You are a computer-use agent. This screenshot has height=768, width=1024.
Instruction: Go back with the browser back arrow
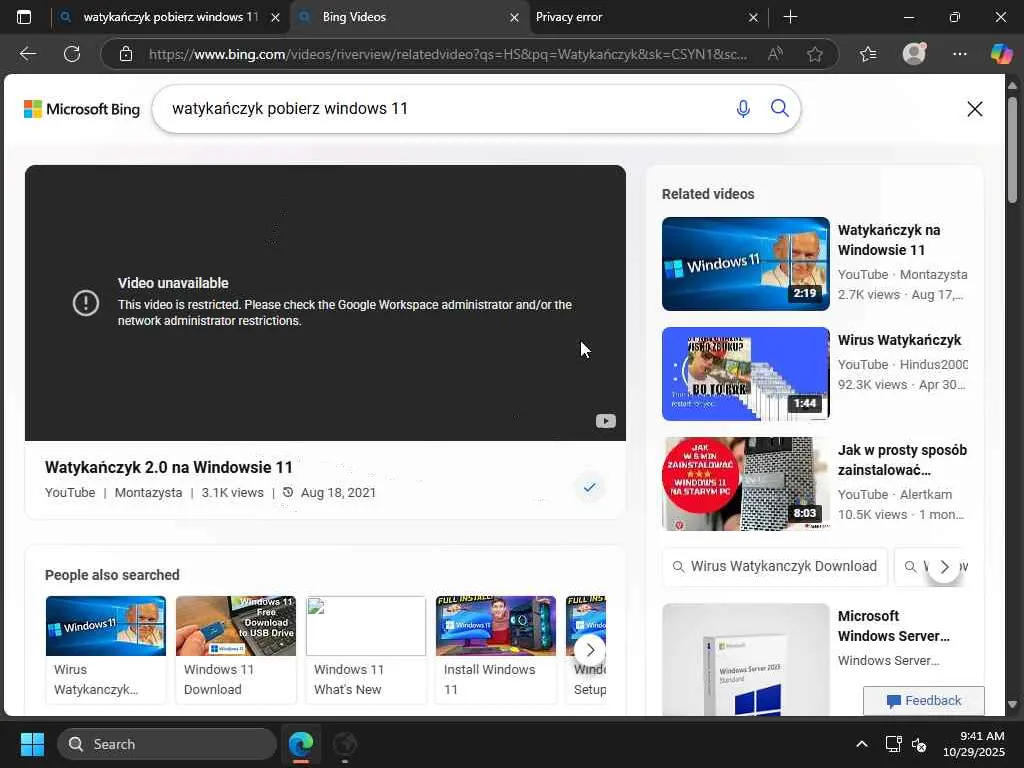click(x=28, y=54)
